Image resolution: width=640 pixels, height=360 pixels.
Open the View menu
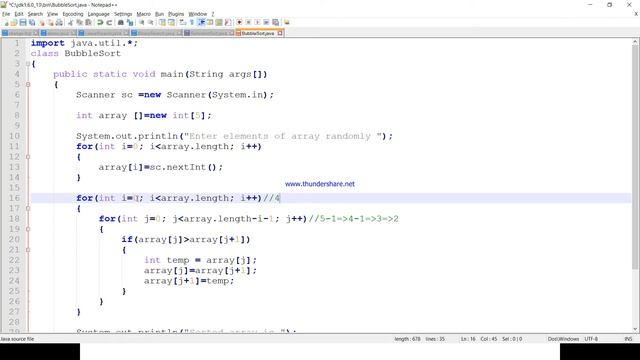(x=52, y=14)
